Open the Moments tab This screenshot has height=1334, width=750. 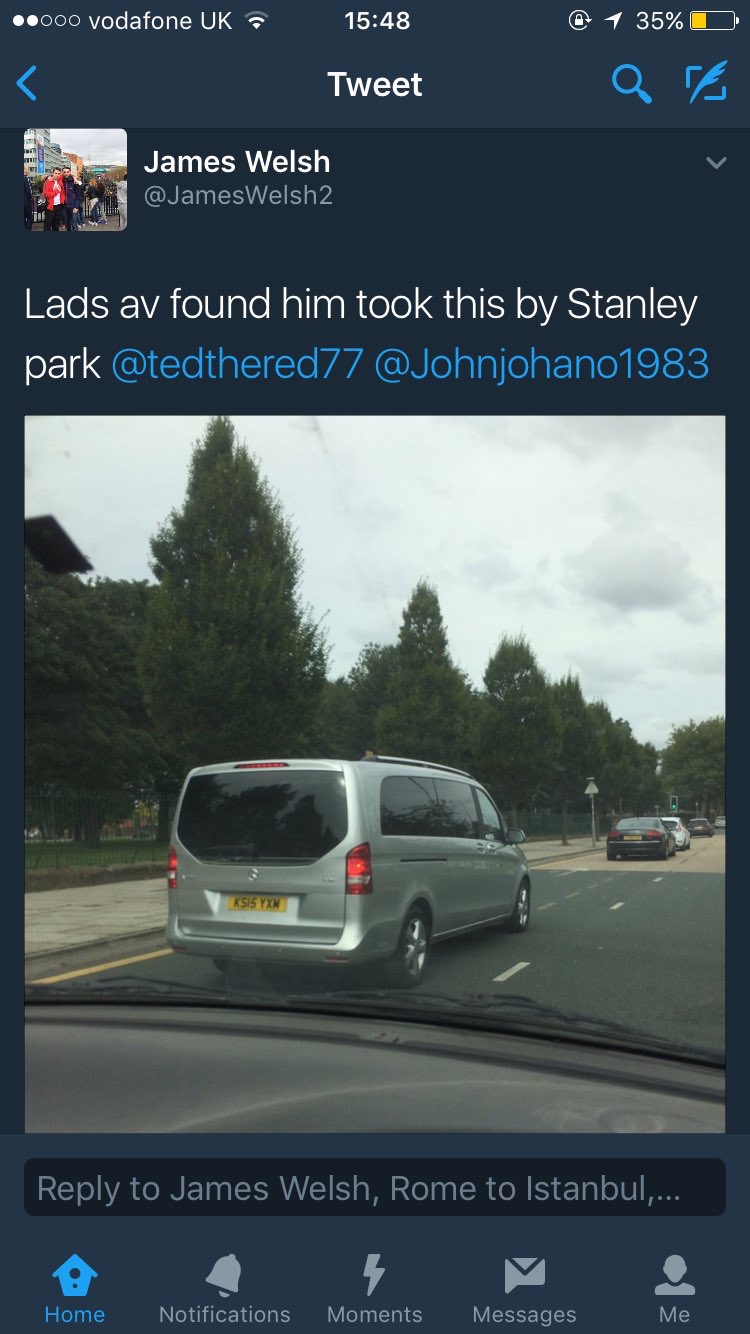(375, 1290)
